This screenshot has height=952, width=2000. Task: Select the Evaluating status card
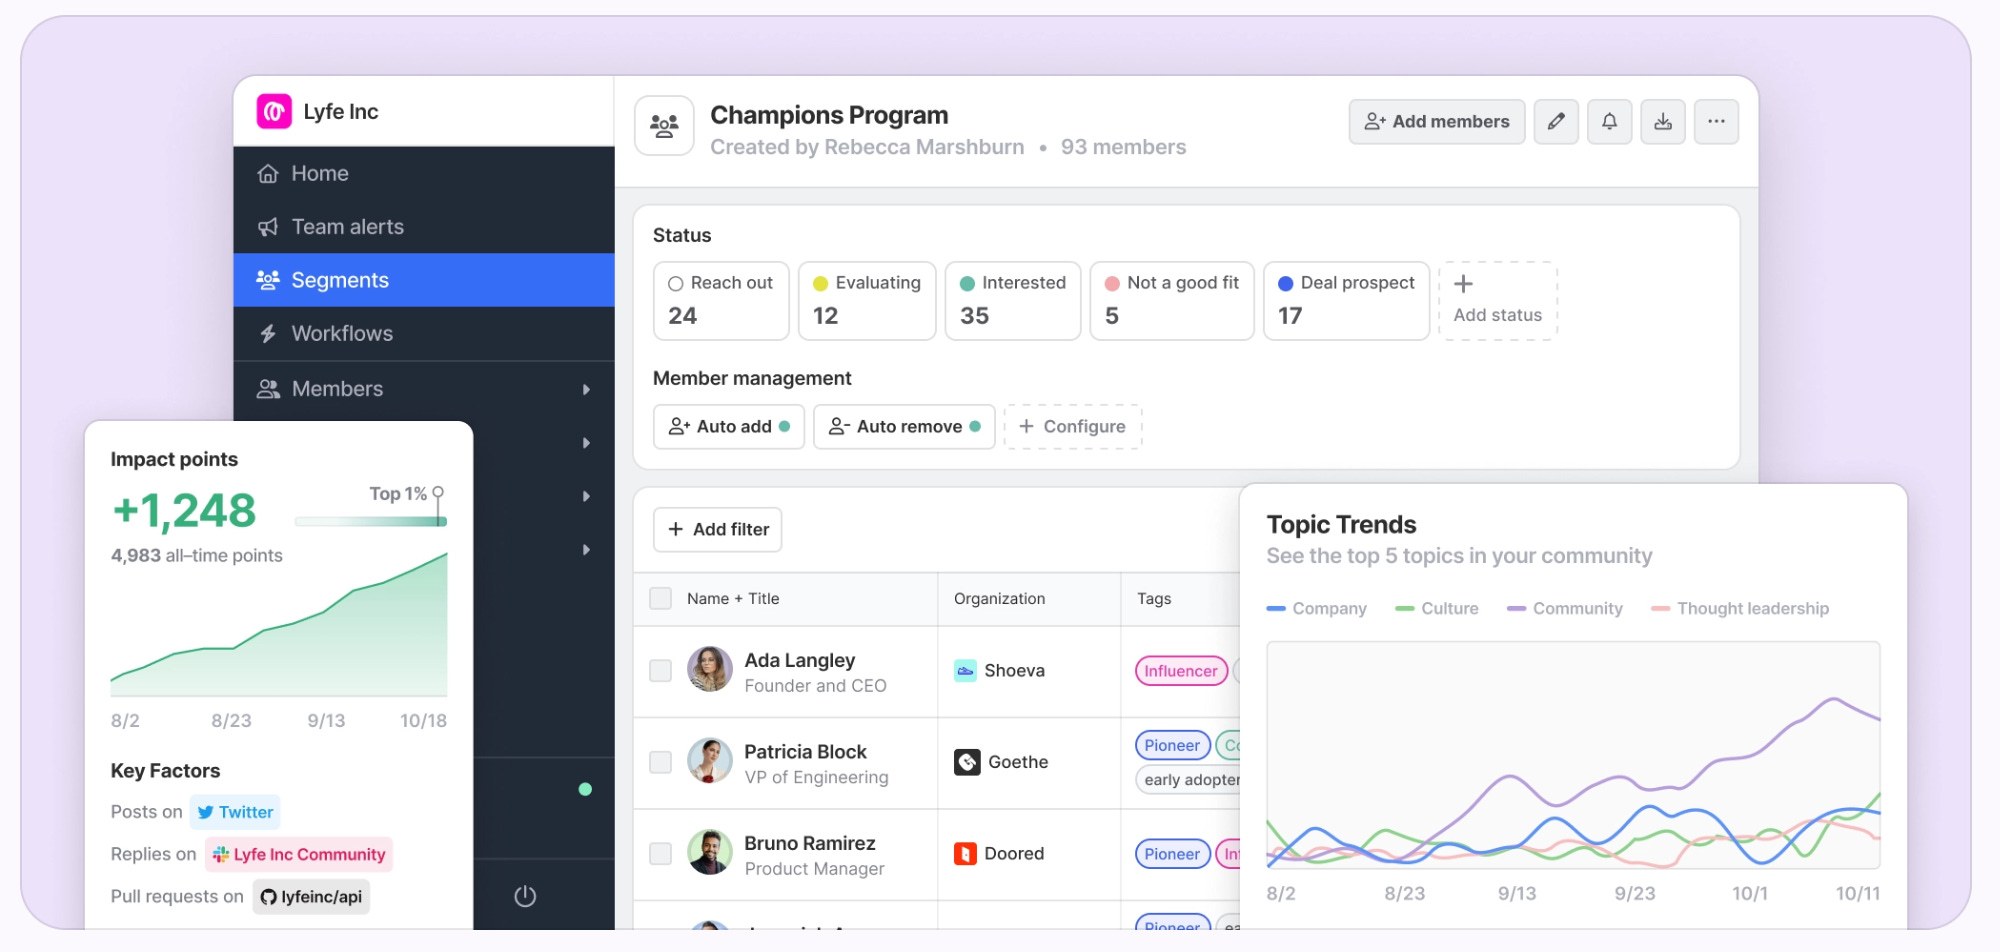tap(867, 301)
